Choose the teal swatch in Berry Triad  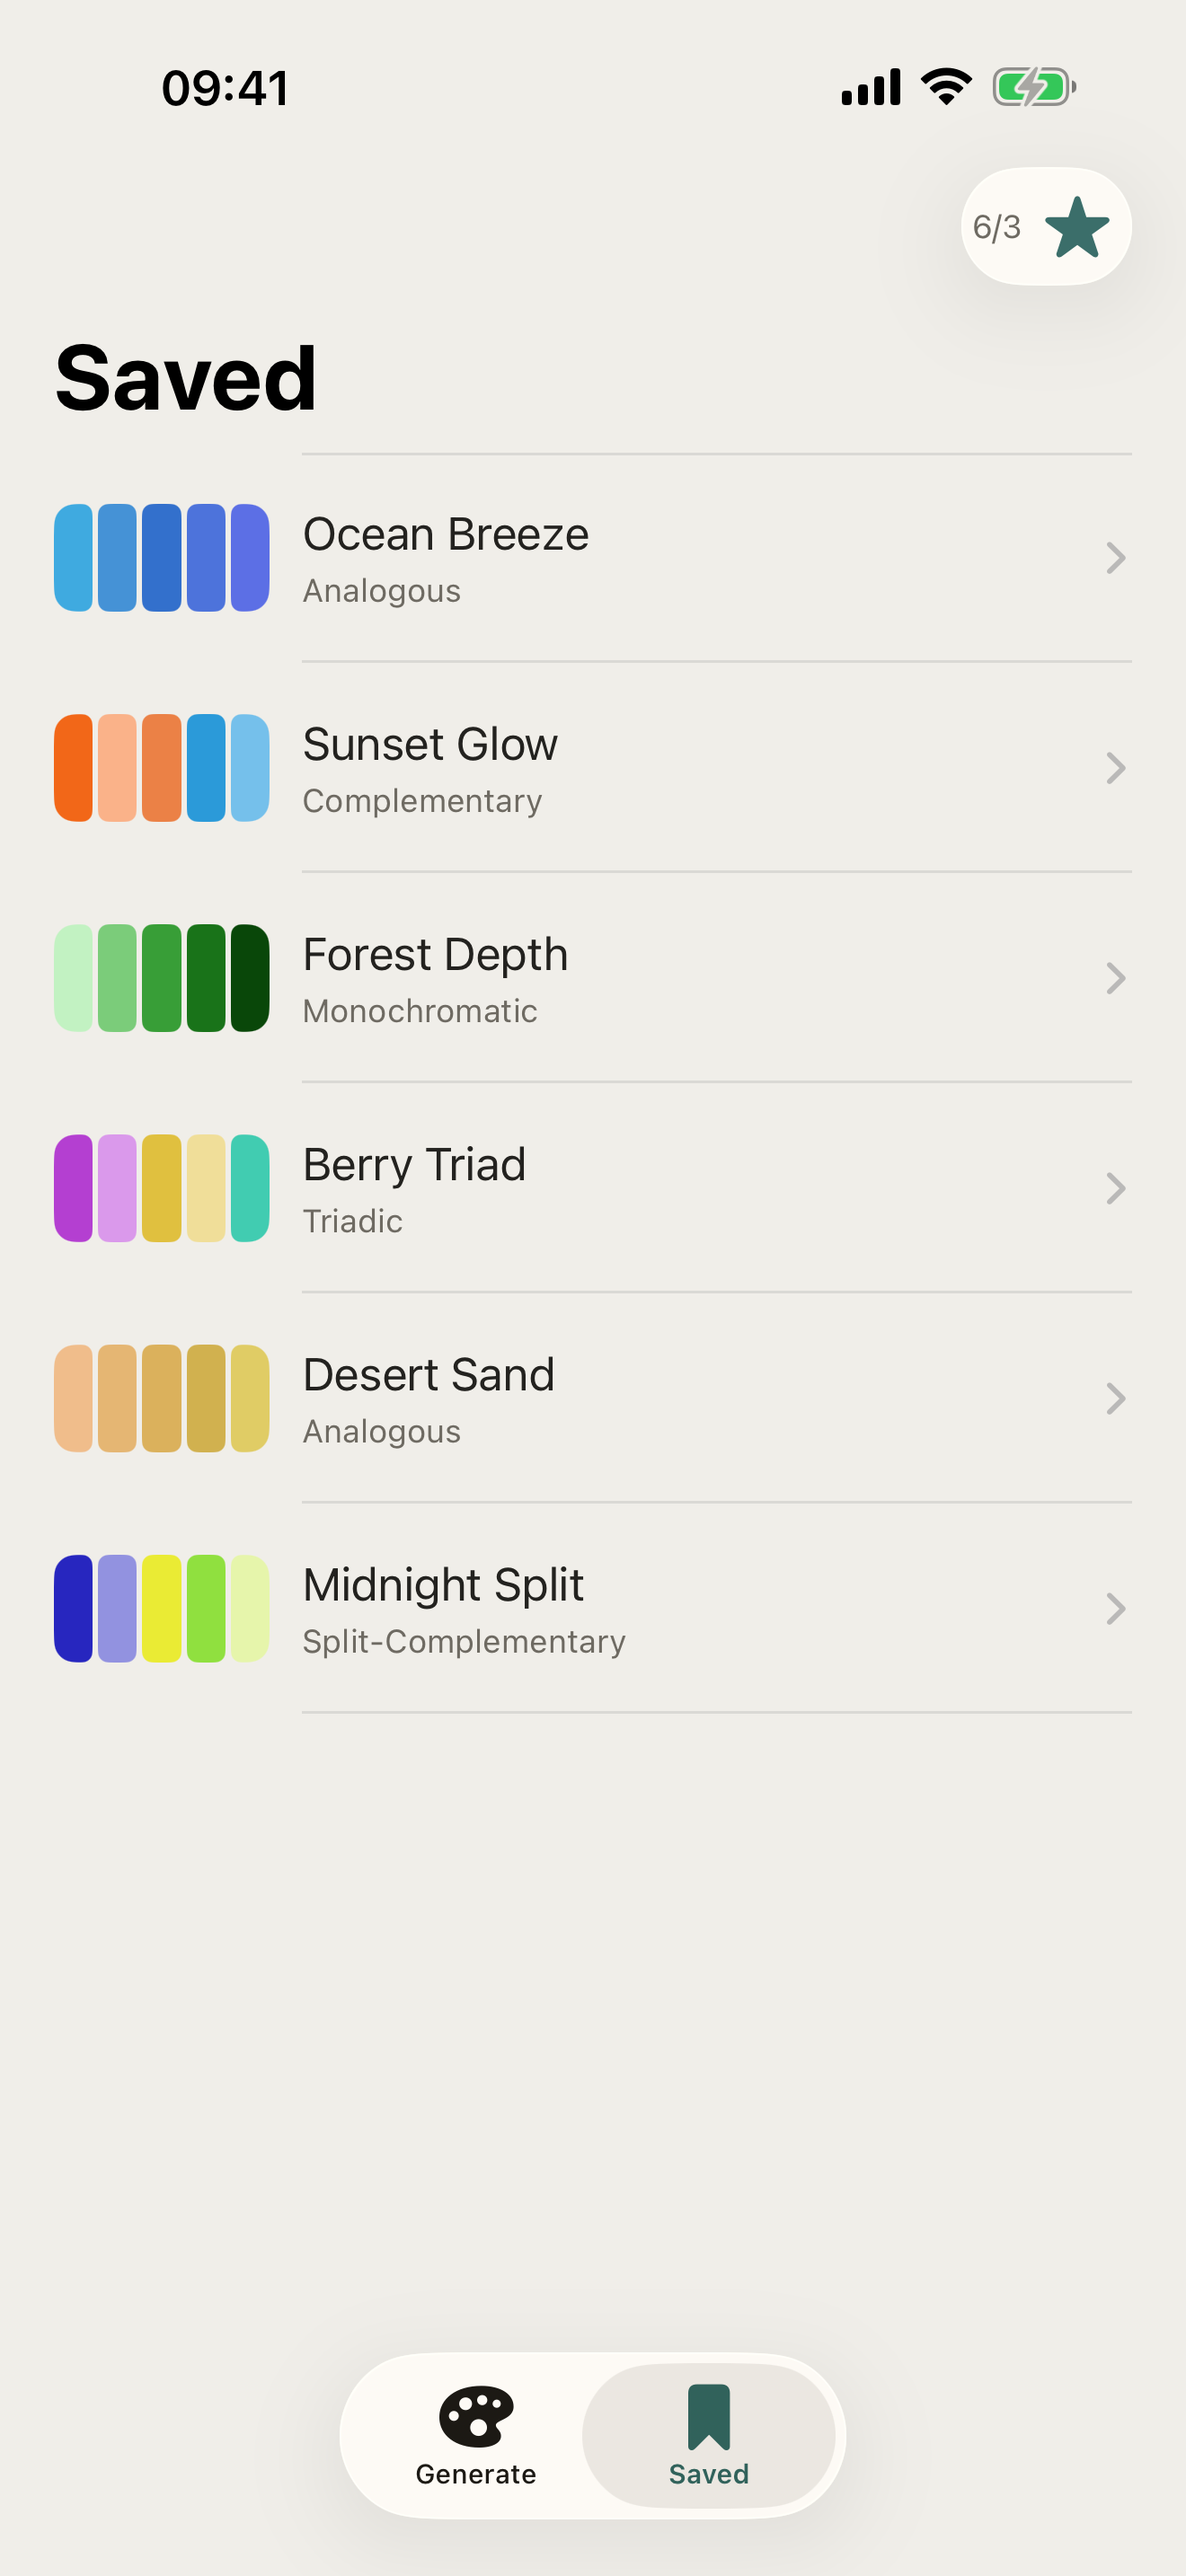pos(250,1188)
